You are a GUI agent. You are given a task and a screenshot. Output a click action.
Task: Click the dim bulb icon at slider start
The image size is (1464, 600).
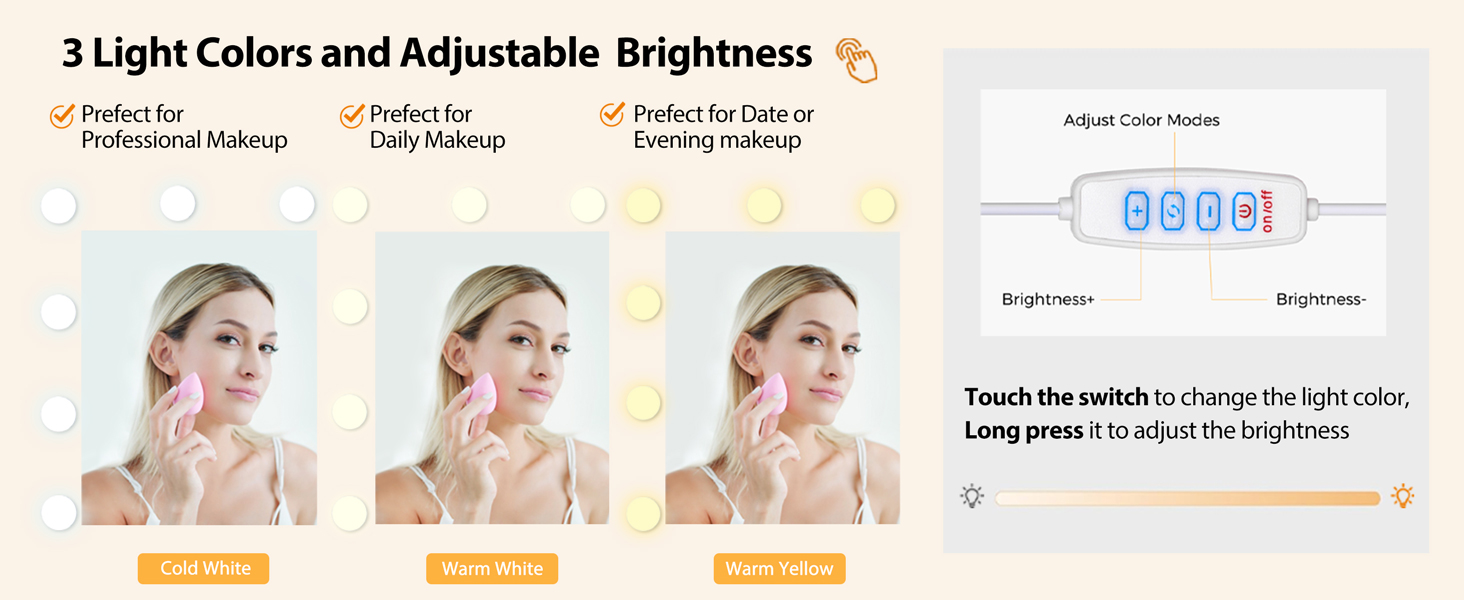(x=972, y=497)
